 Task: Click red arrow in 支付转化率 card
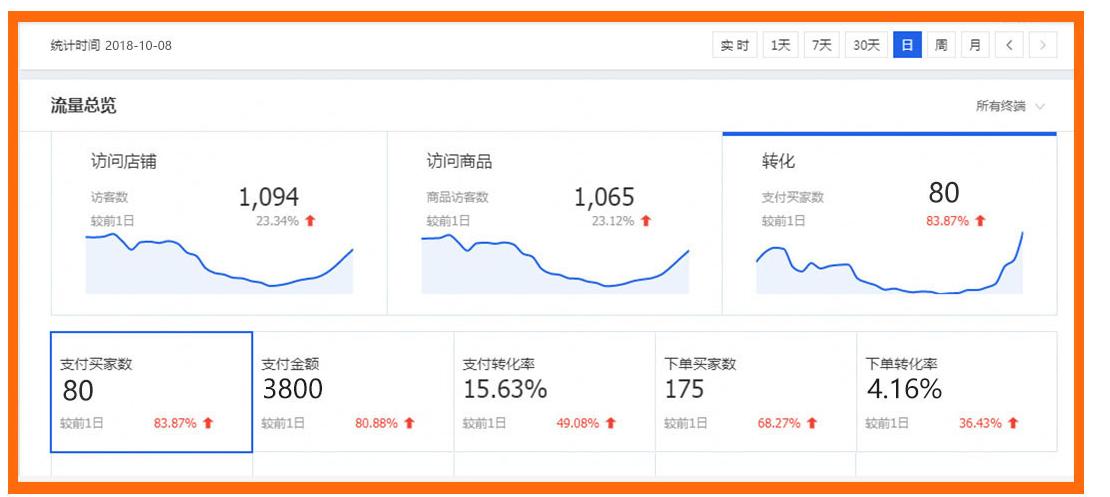pos(610,423)
